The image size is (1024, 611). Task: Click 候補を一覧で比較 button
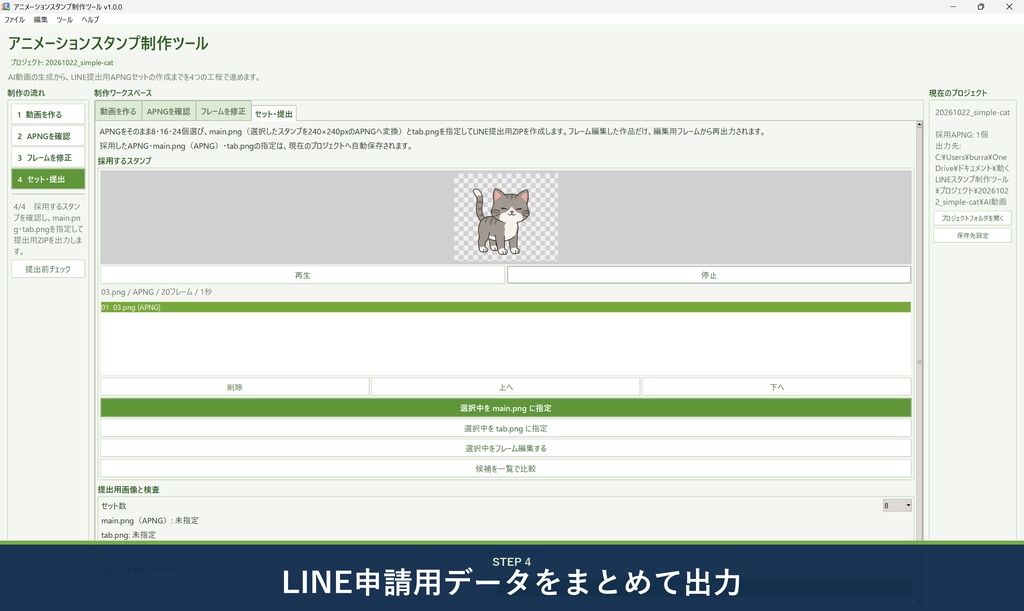coord(505,469)
